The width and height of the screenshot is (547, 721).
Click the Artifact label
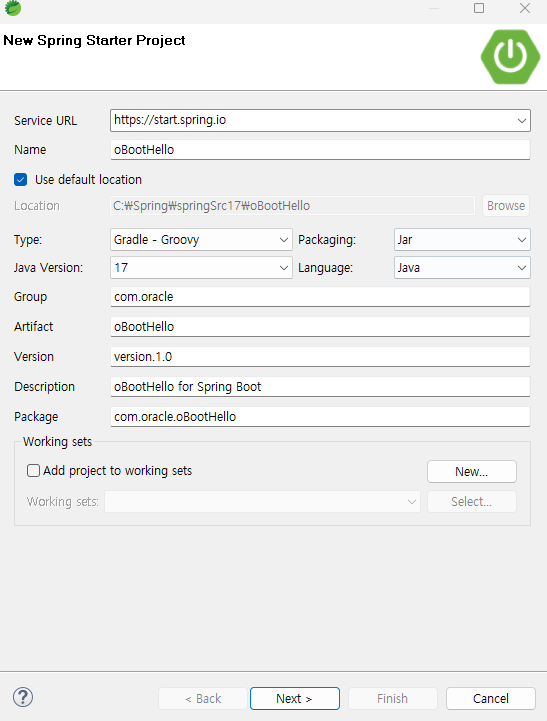[x=34, y=326]
